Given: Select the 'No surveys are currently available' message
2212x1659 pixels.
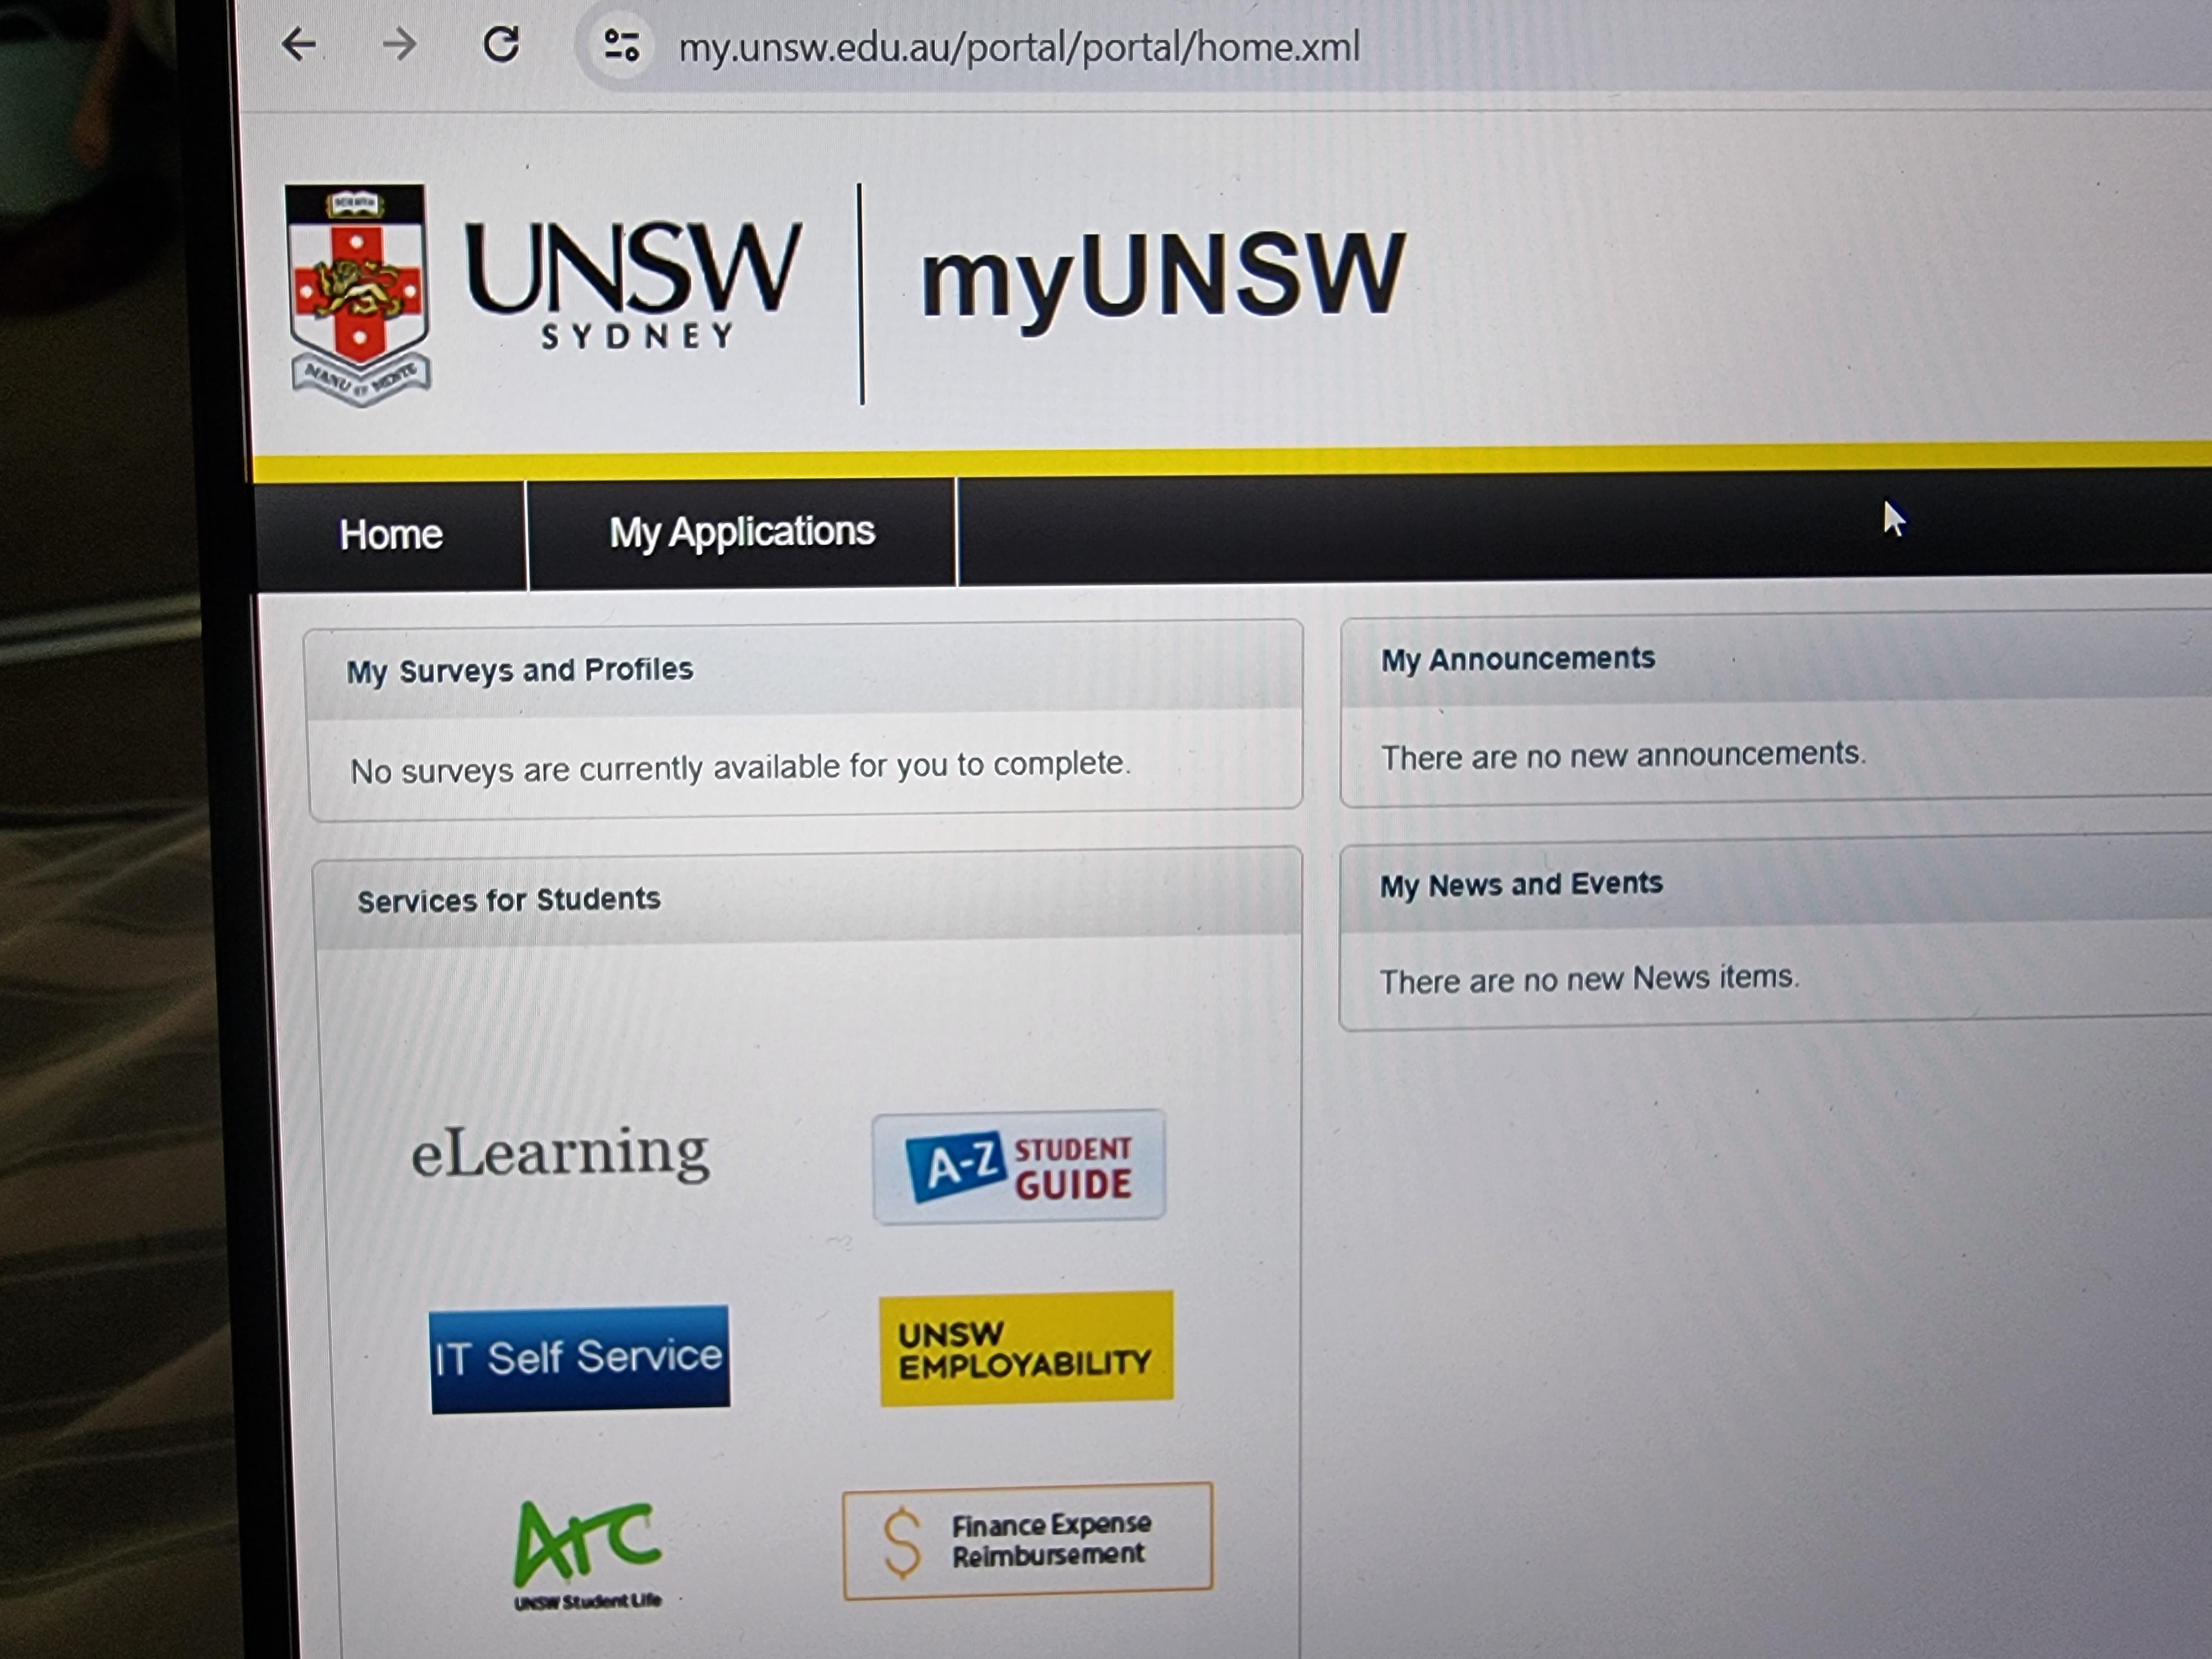Looking at the screenshot, I should pos(740,768).
